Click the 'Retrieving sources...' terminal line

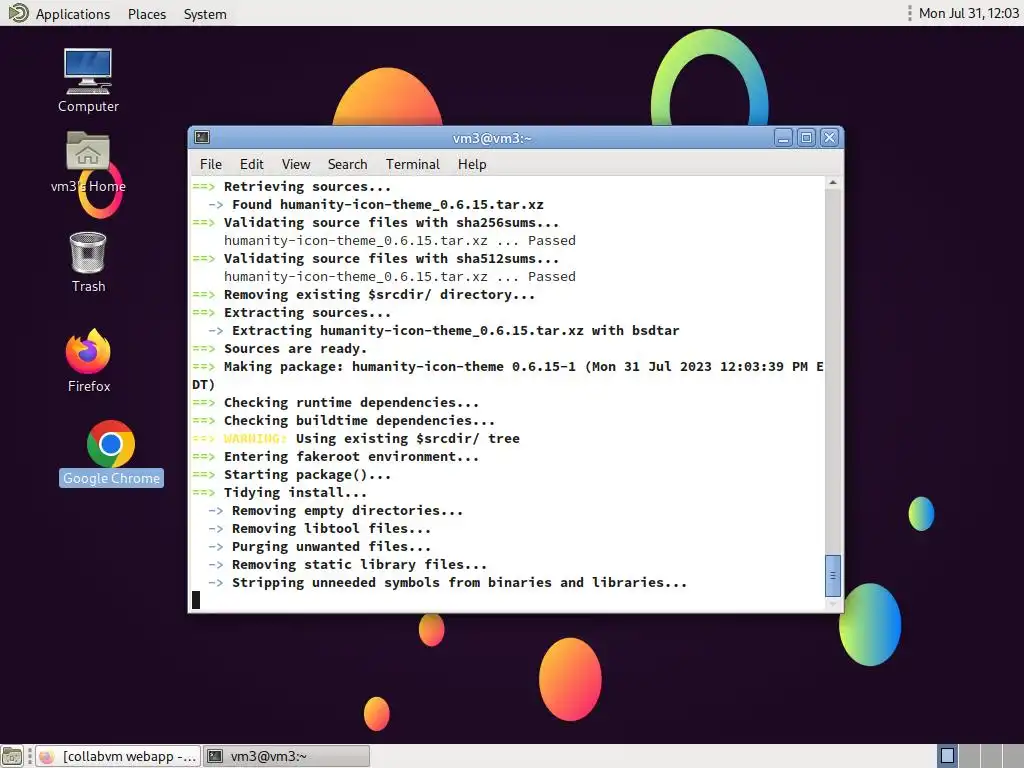coord(292,186)
